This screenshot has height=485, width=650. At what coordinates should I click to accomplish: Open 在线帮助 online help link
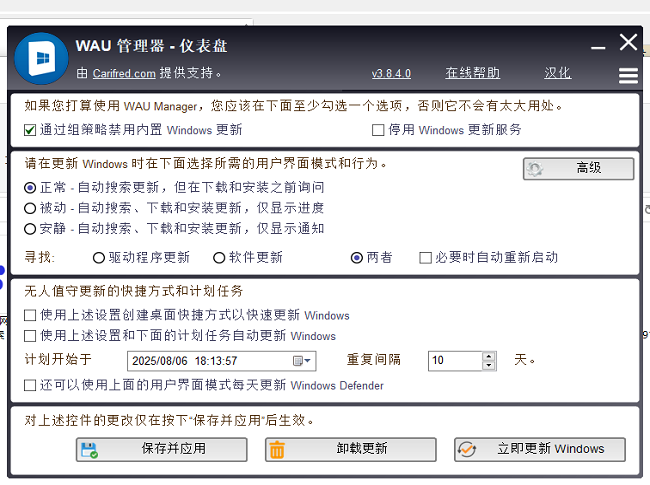click(x=473, y=73)
